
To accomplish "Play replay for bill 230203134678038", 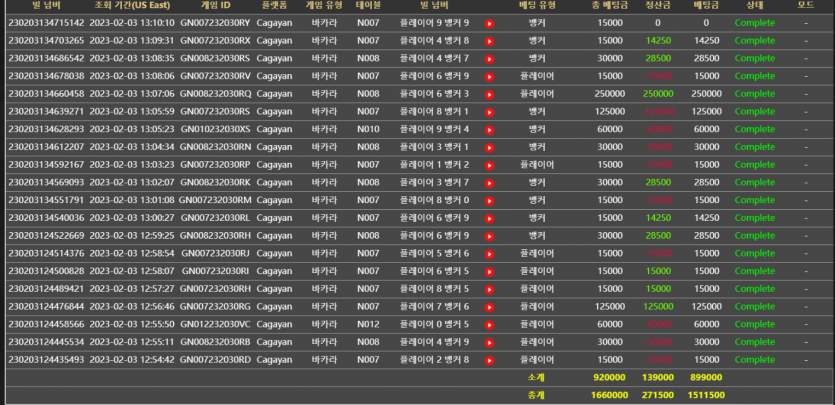I will (489, 77).
